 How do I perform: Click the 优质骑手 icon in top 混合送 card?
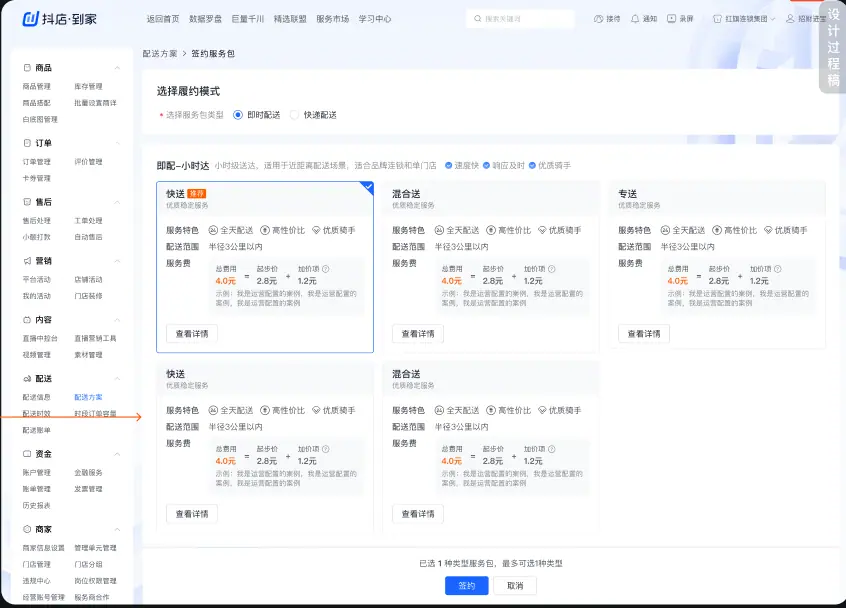[542, 230]
